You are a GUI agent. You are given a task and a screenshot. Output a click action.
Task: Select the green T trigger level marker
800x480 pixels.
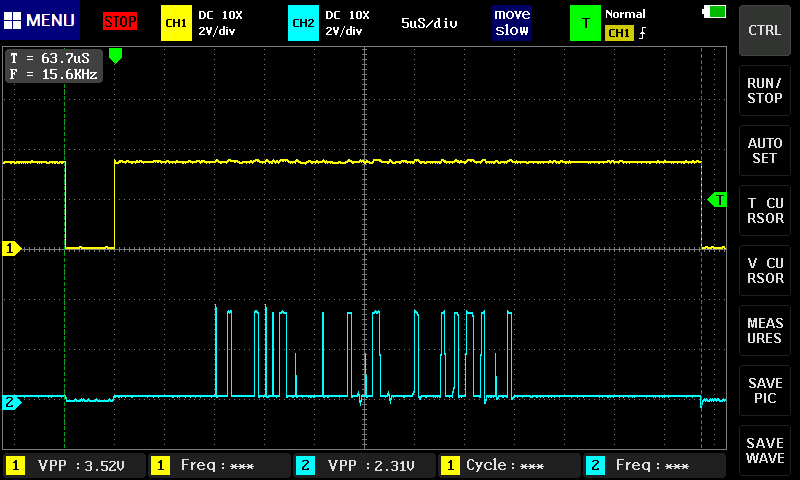(x=717, y=200)
